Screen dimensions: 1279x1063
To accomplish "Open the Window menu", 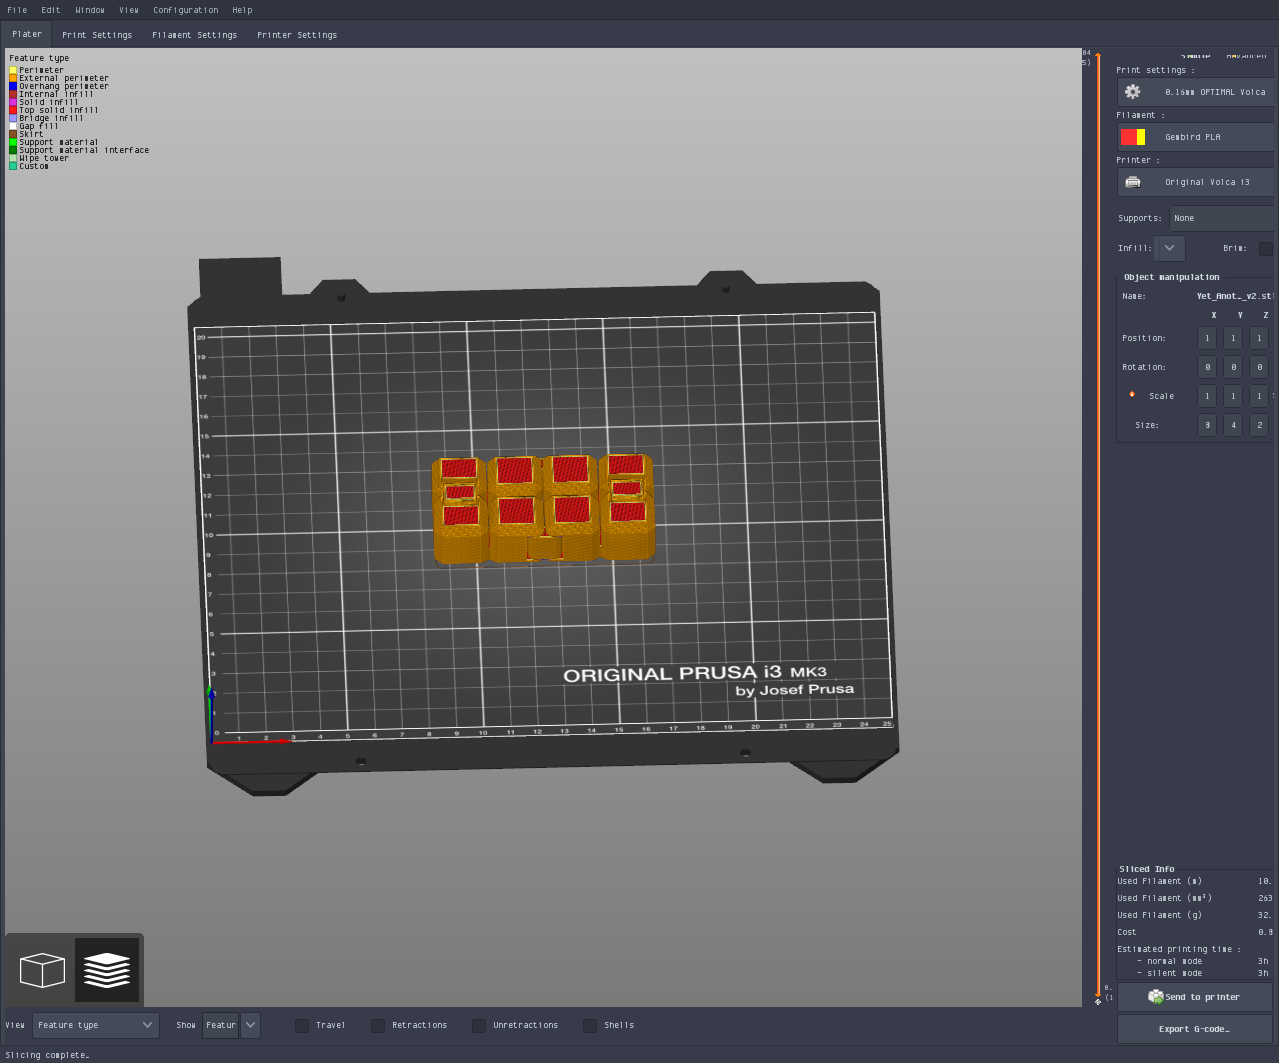I will point(90,10).
